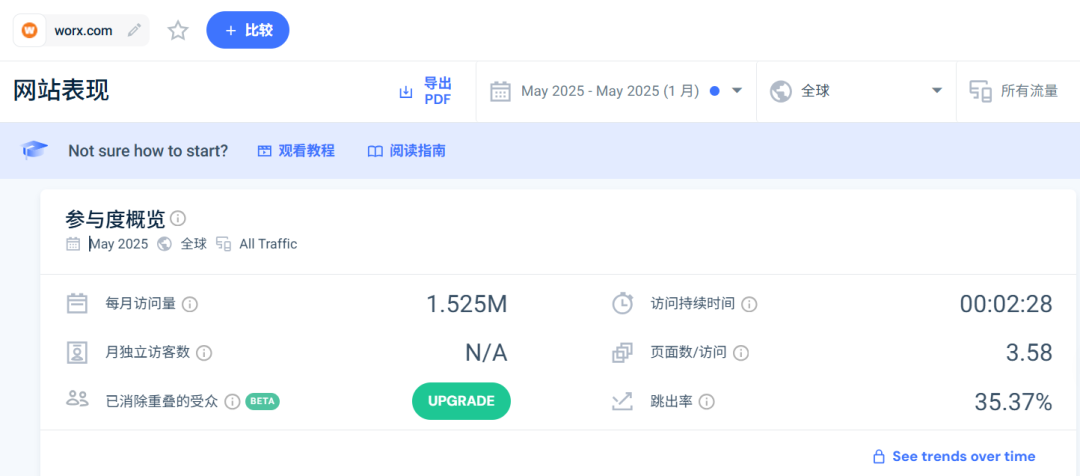
Task: Show info tooltip for 跳出率
Action: (x=707, y=401)
